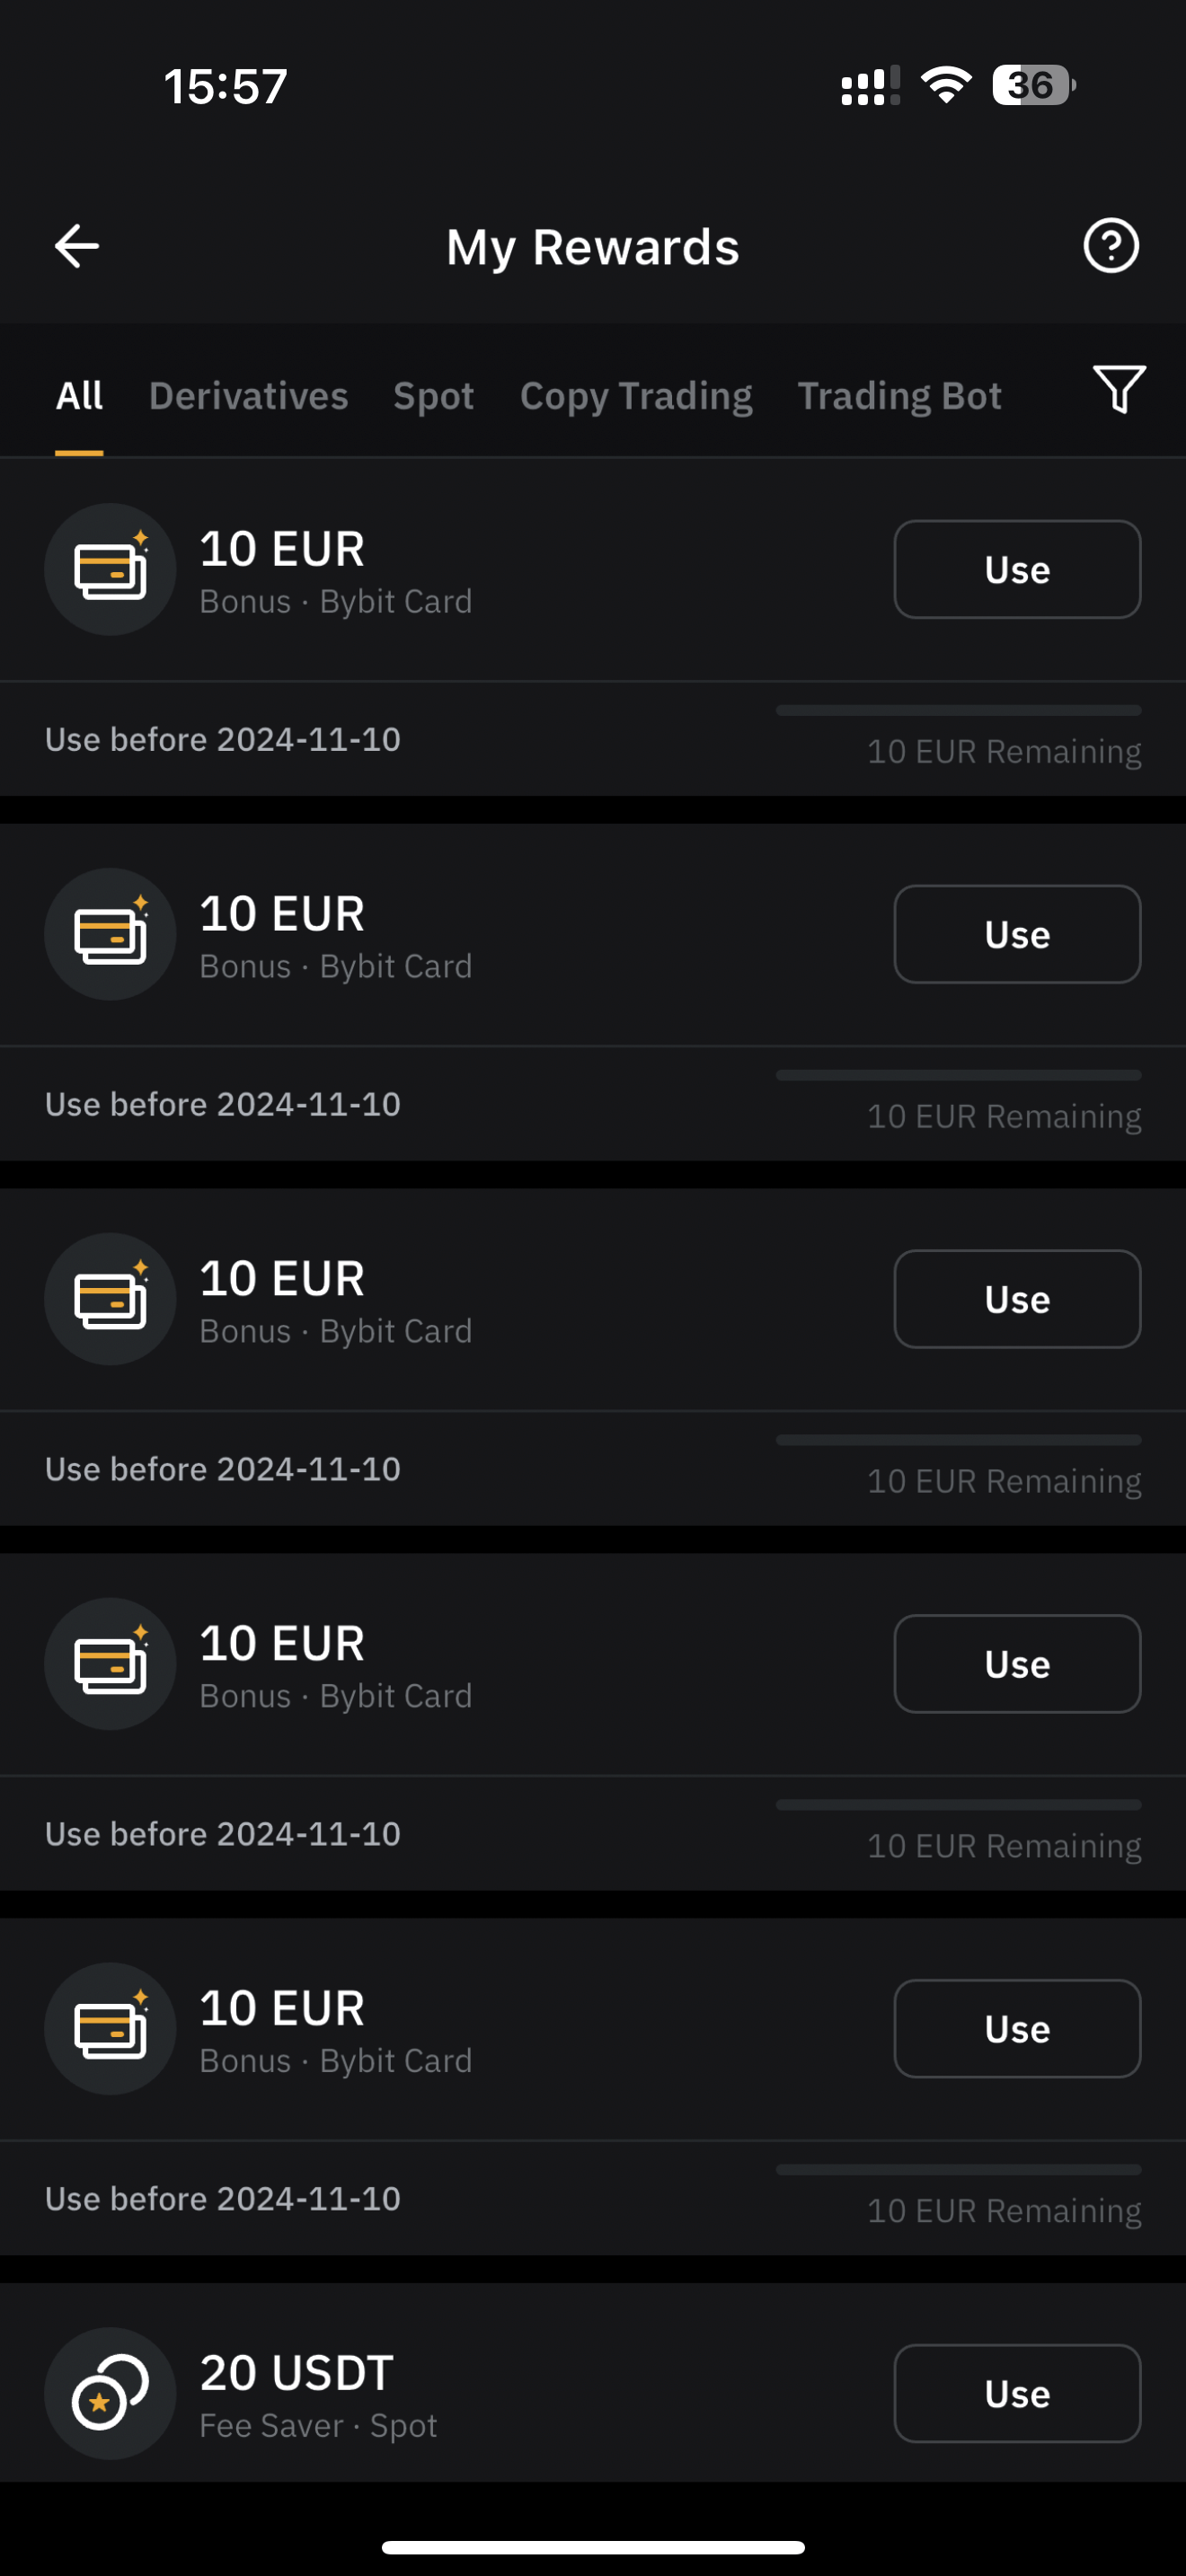Select the Trading Bot tab
This screenshot has width=1186, height=2576.
click(899, 396)
